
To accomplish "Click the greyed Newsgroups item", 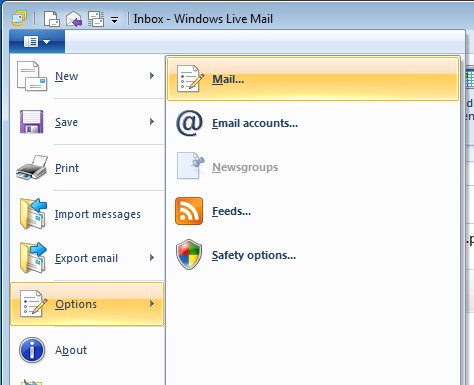I will point(313,167).
